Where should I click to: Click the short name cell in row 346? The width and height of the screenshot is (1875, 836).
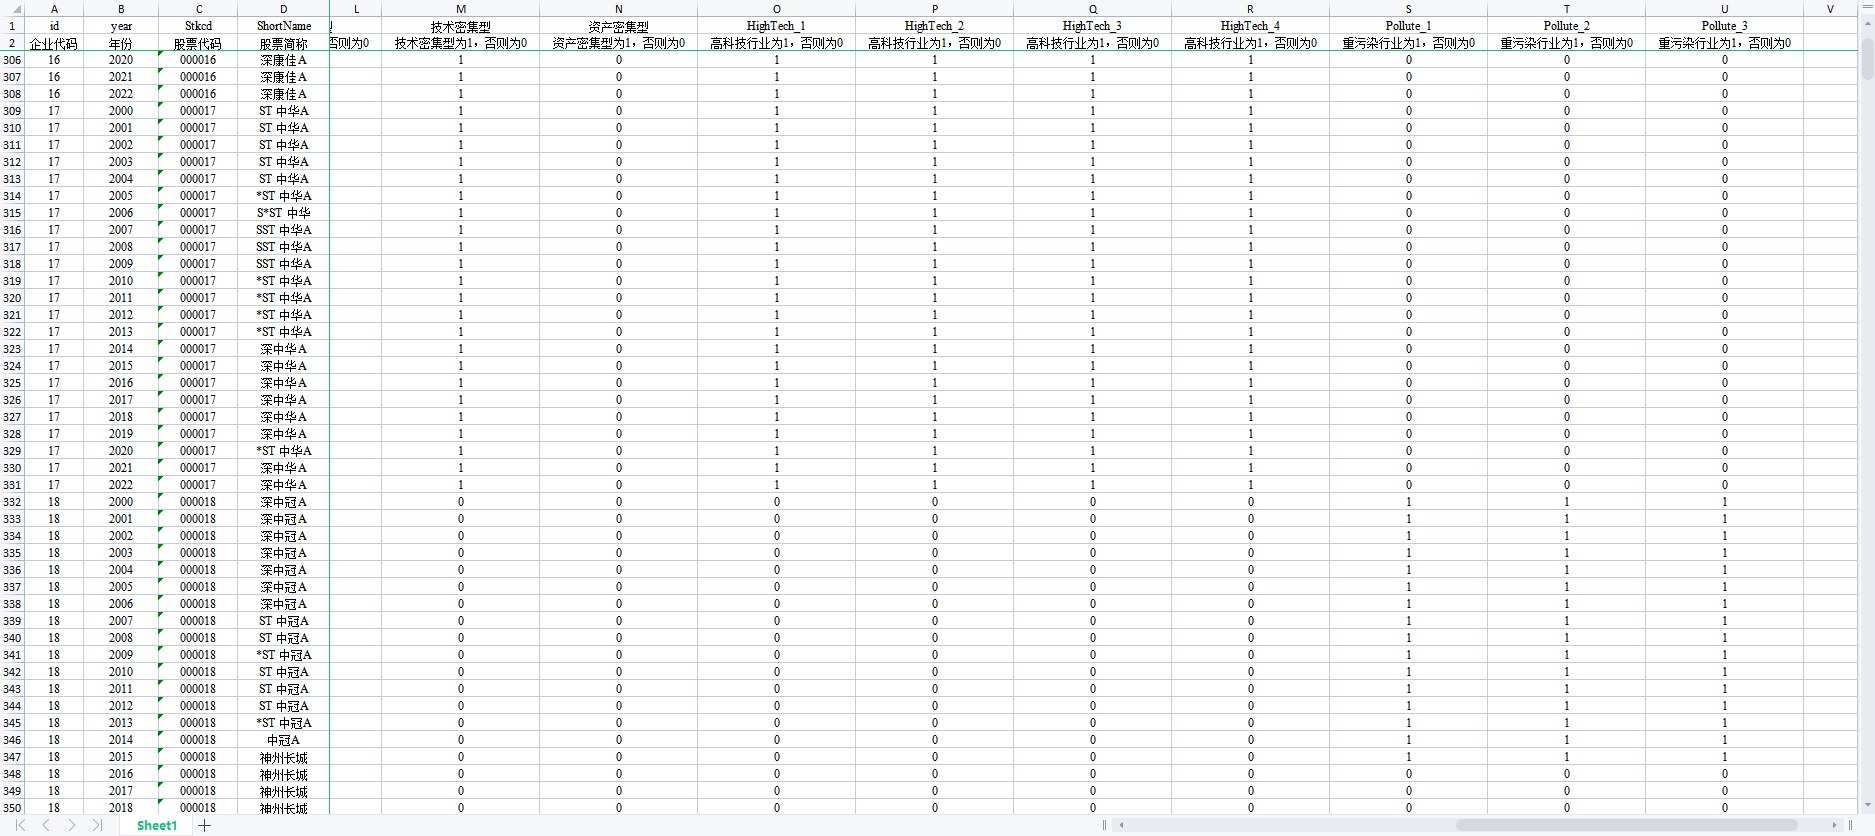point(284,740)
